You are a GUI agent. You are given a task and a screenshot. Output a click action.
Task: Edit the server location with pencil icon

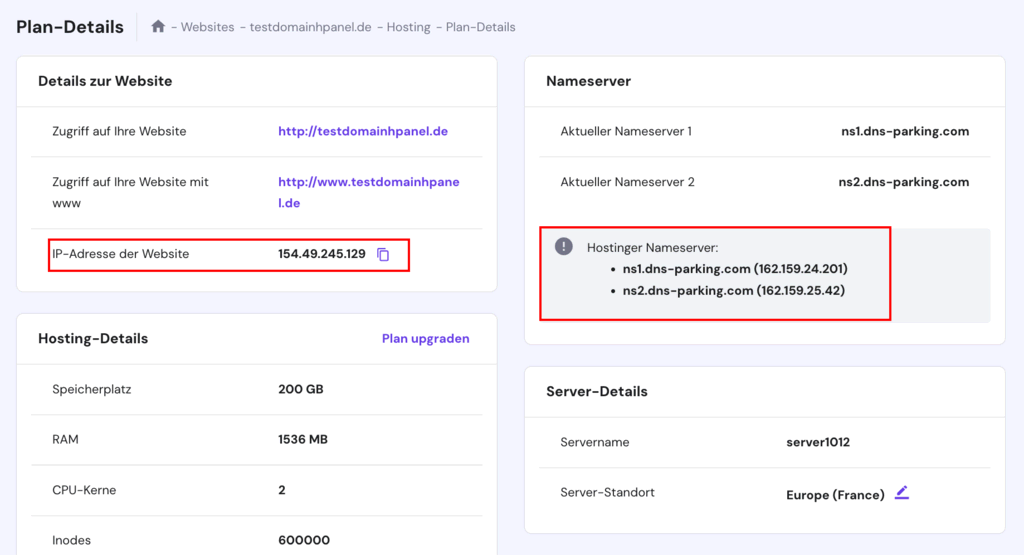902,493
